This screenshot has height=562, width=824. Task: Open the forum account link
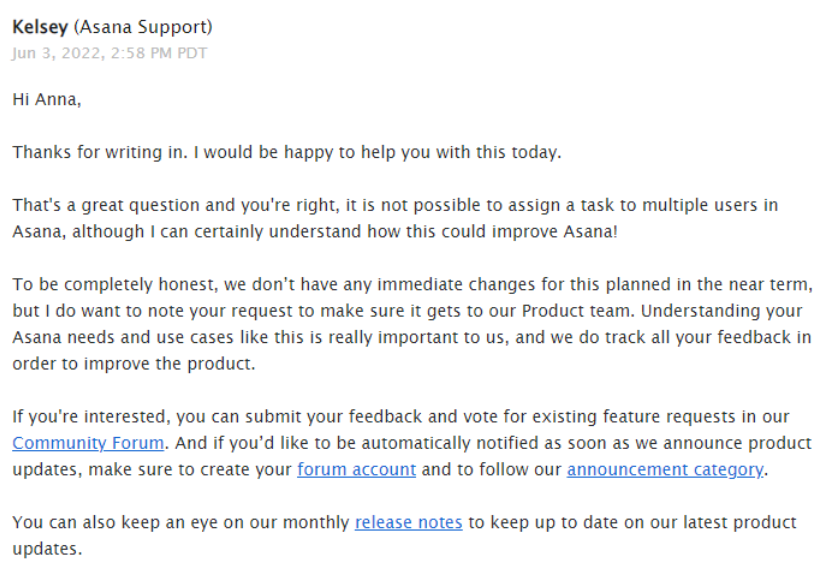pos(356,469)
